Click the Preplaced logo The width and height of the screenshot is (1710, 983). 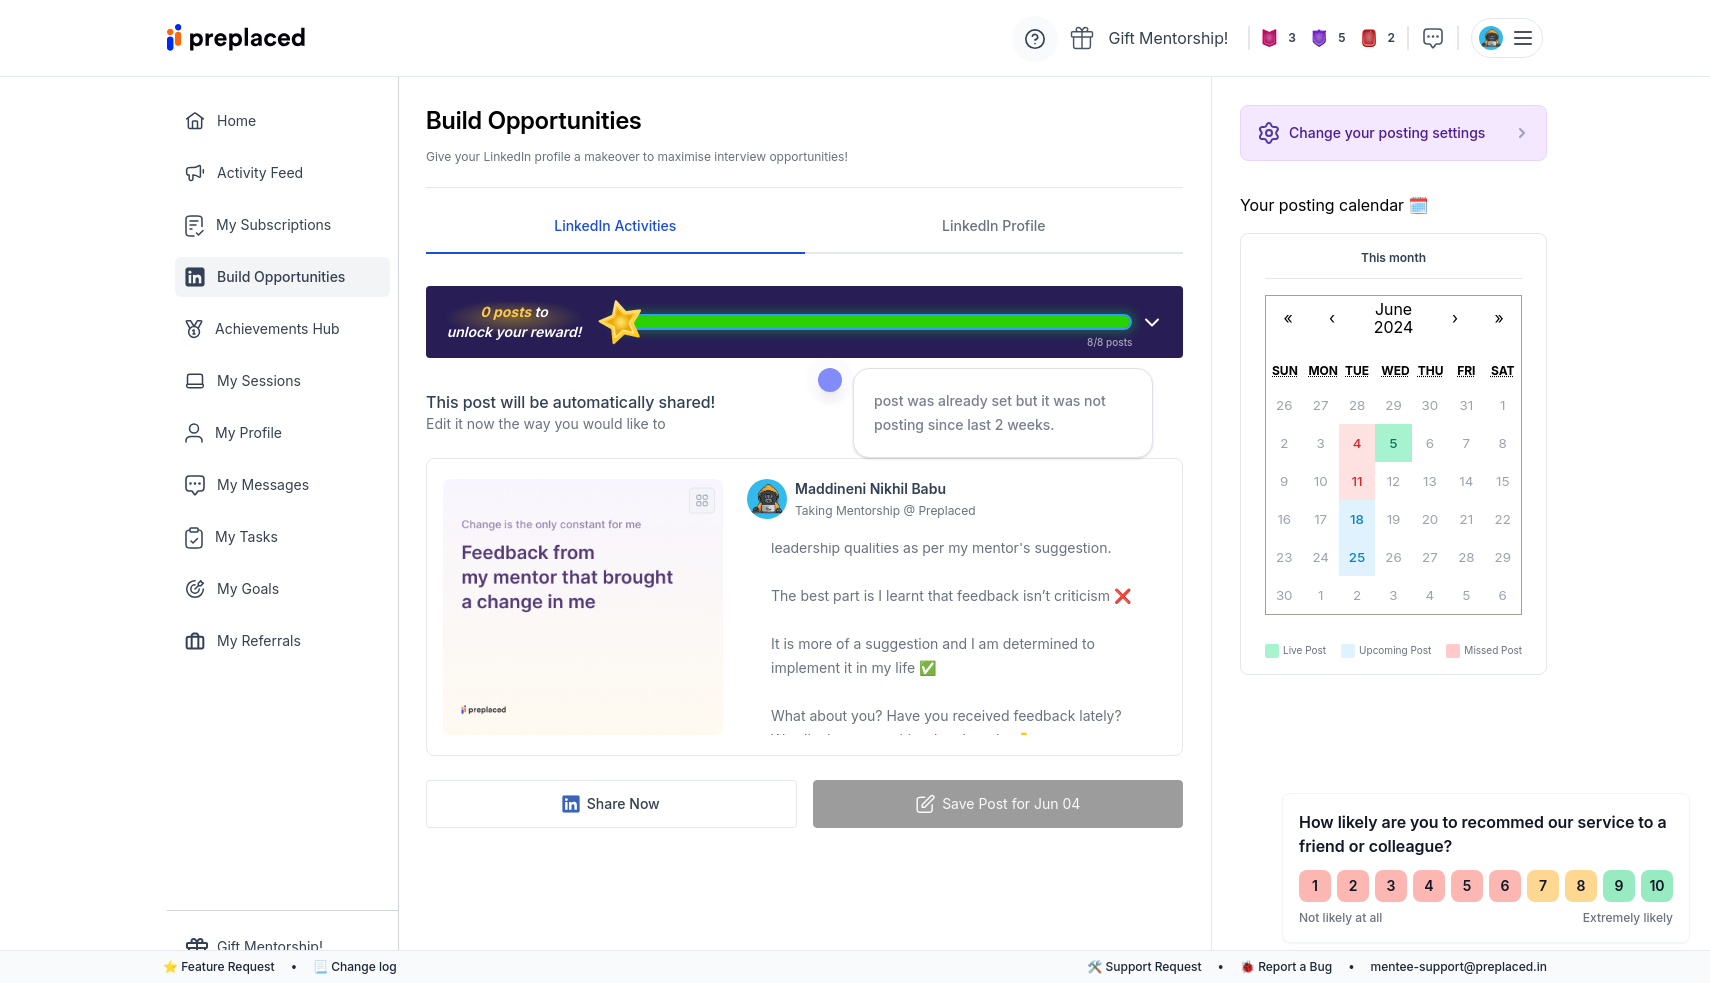click(236, 38)
